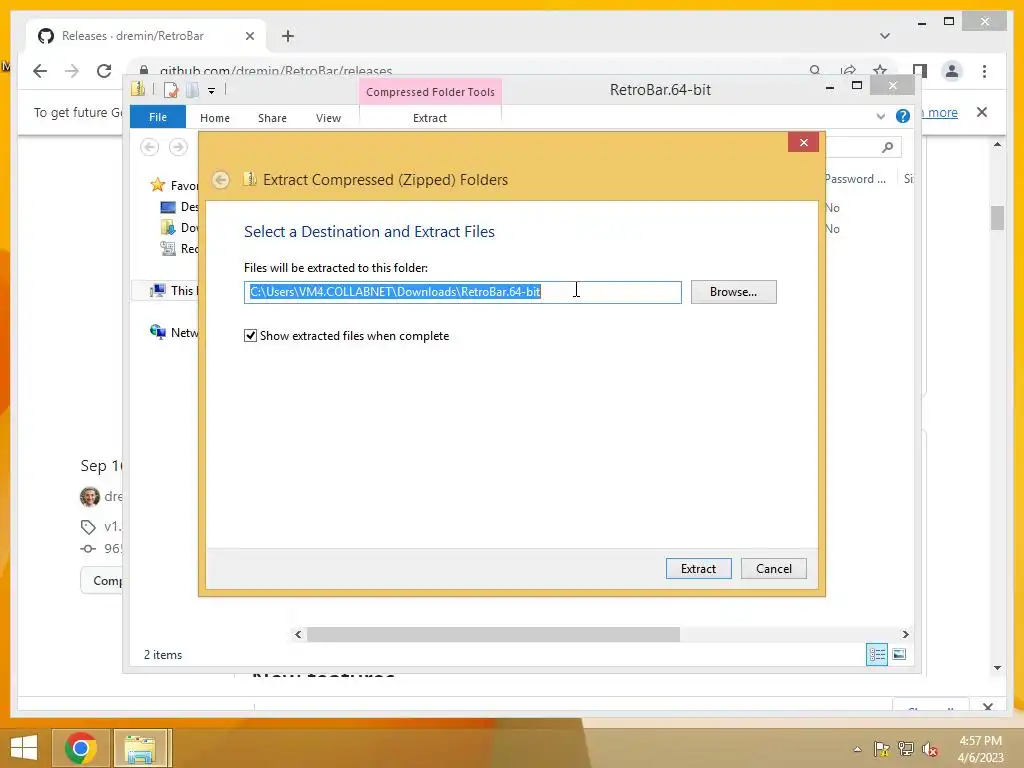
Task: Click the Password protected column header
Action: (856, 179)
